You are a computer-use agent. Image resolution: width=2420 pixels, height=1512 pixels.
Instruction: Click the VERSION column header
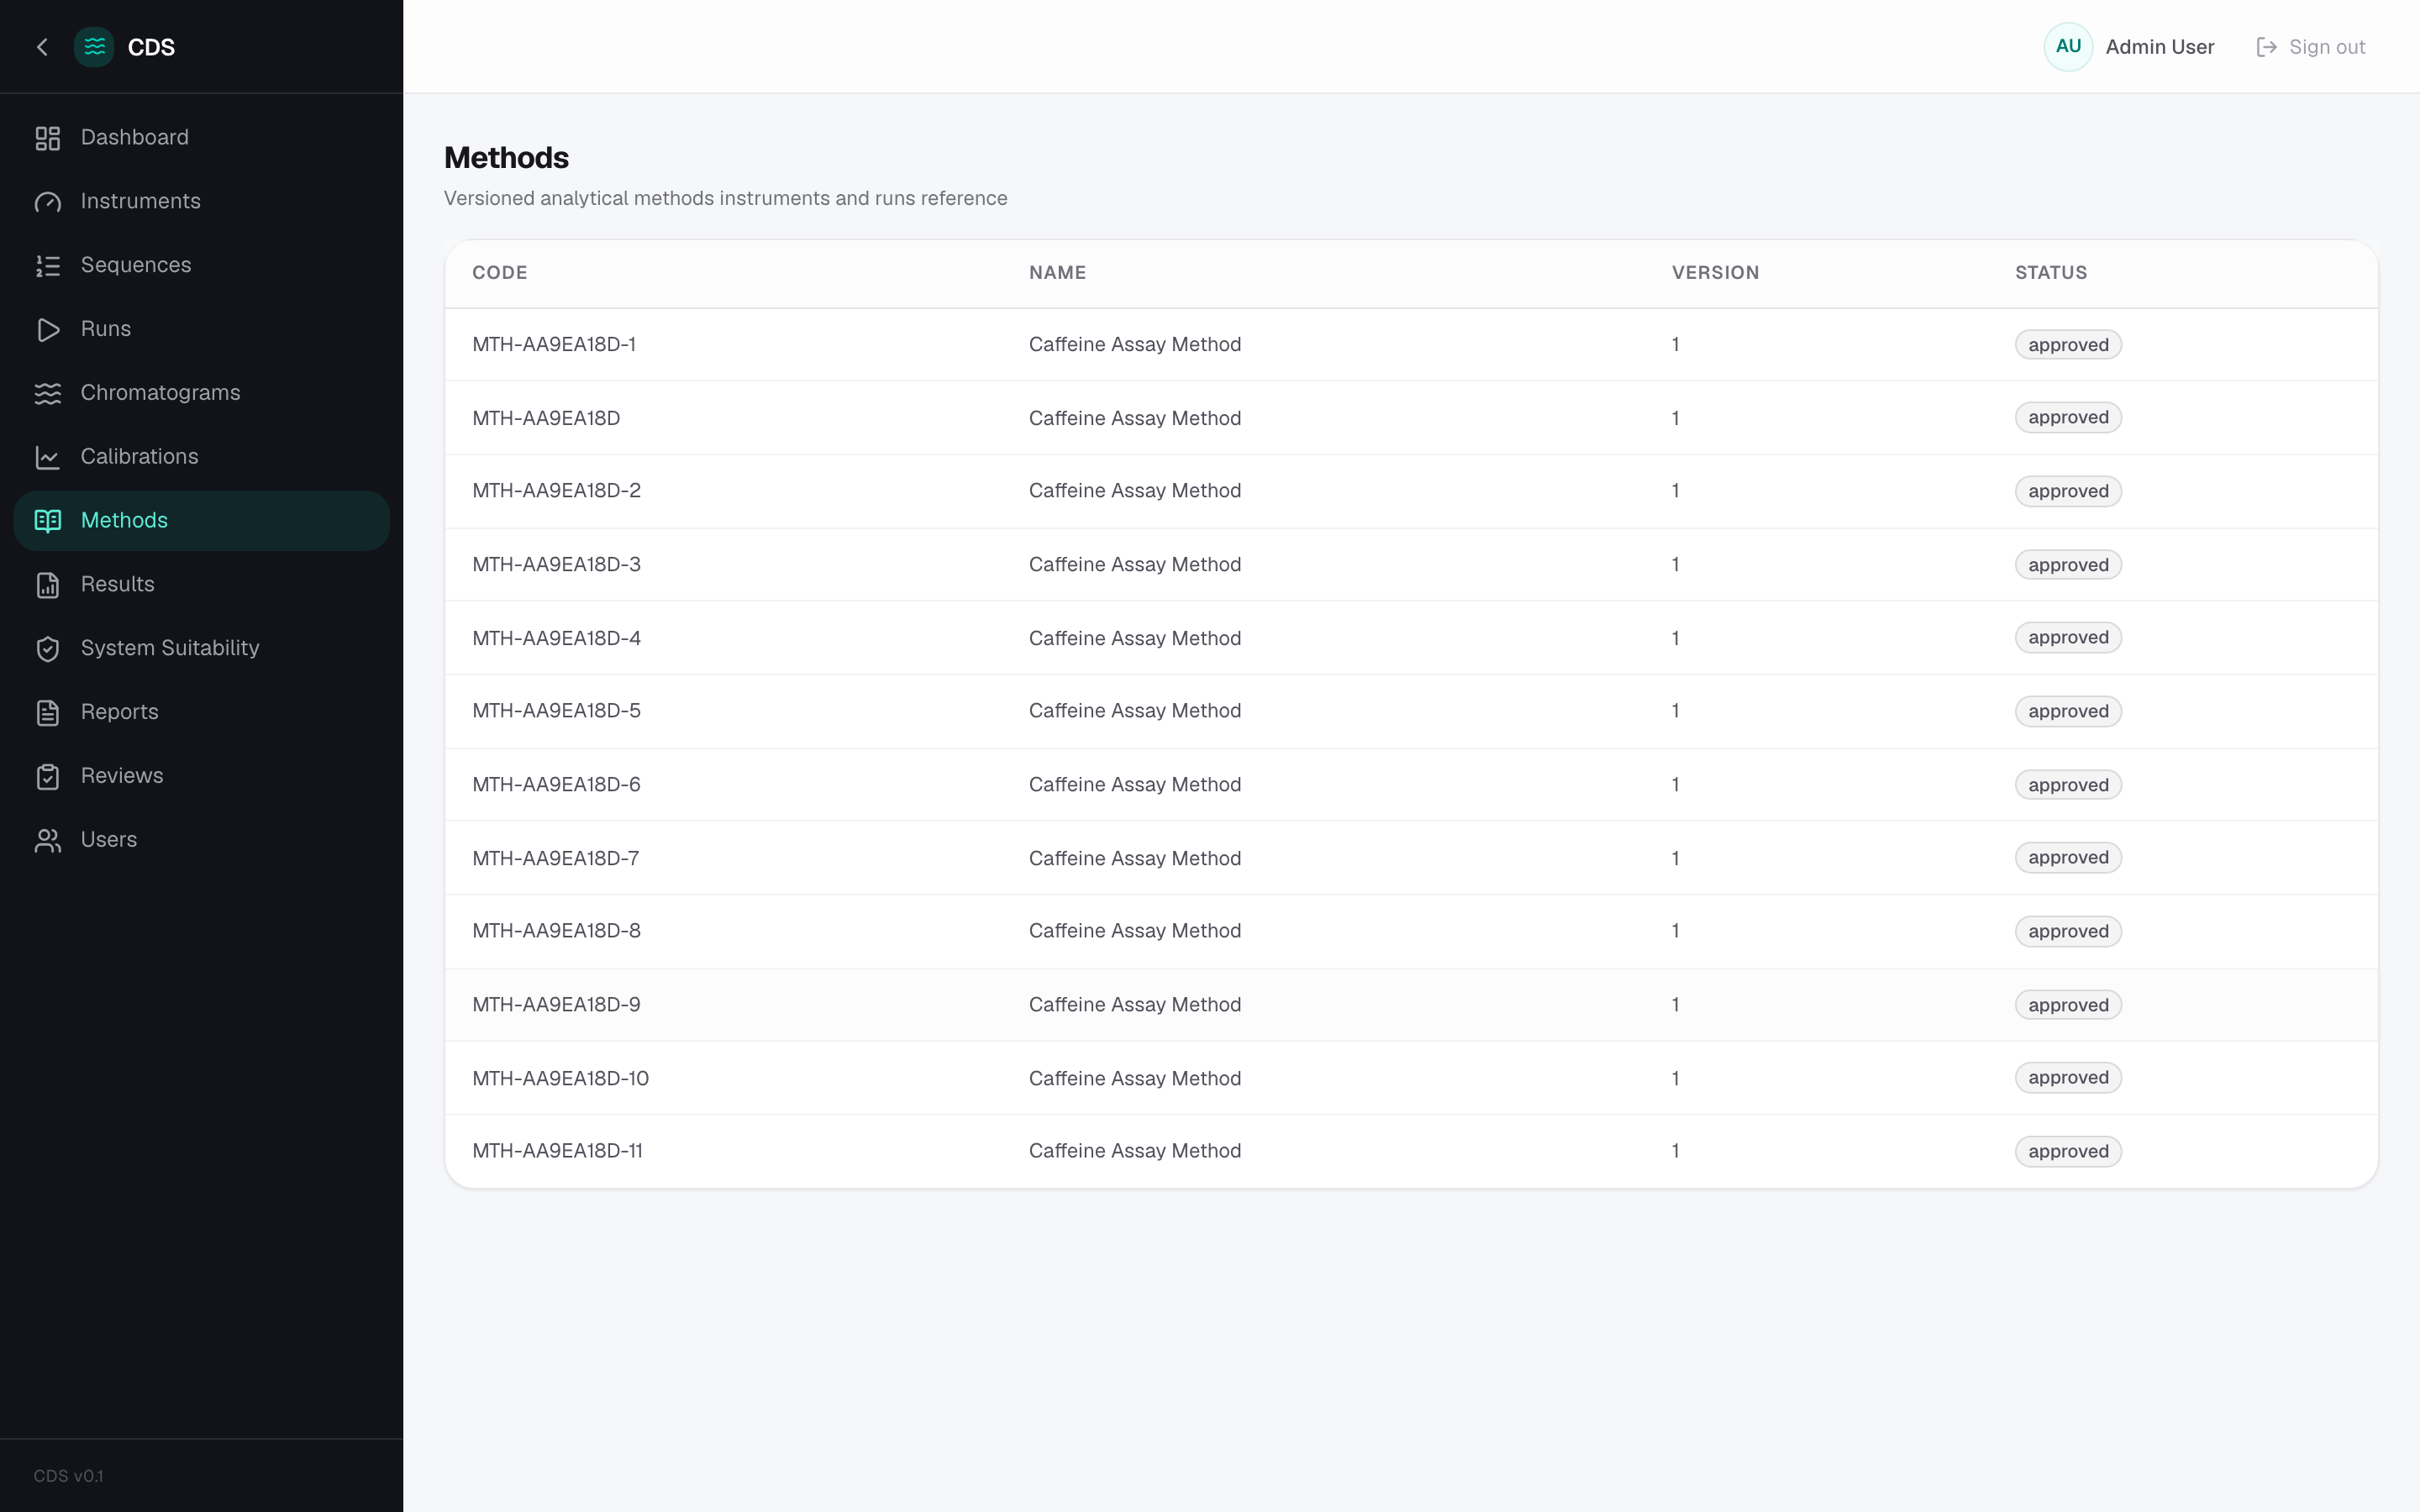pyautogui.click(x=1715, y=273)
